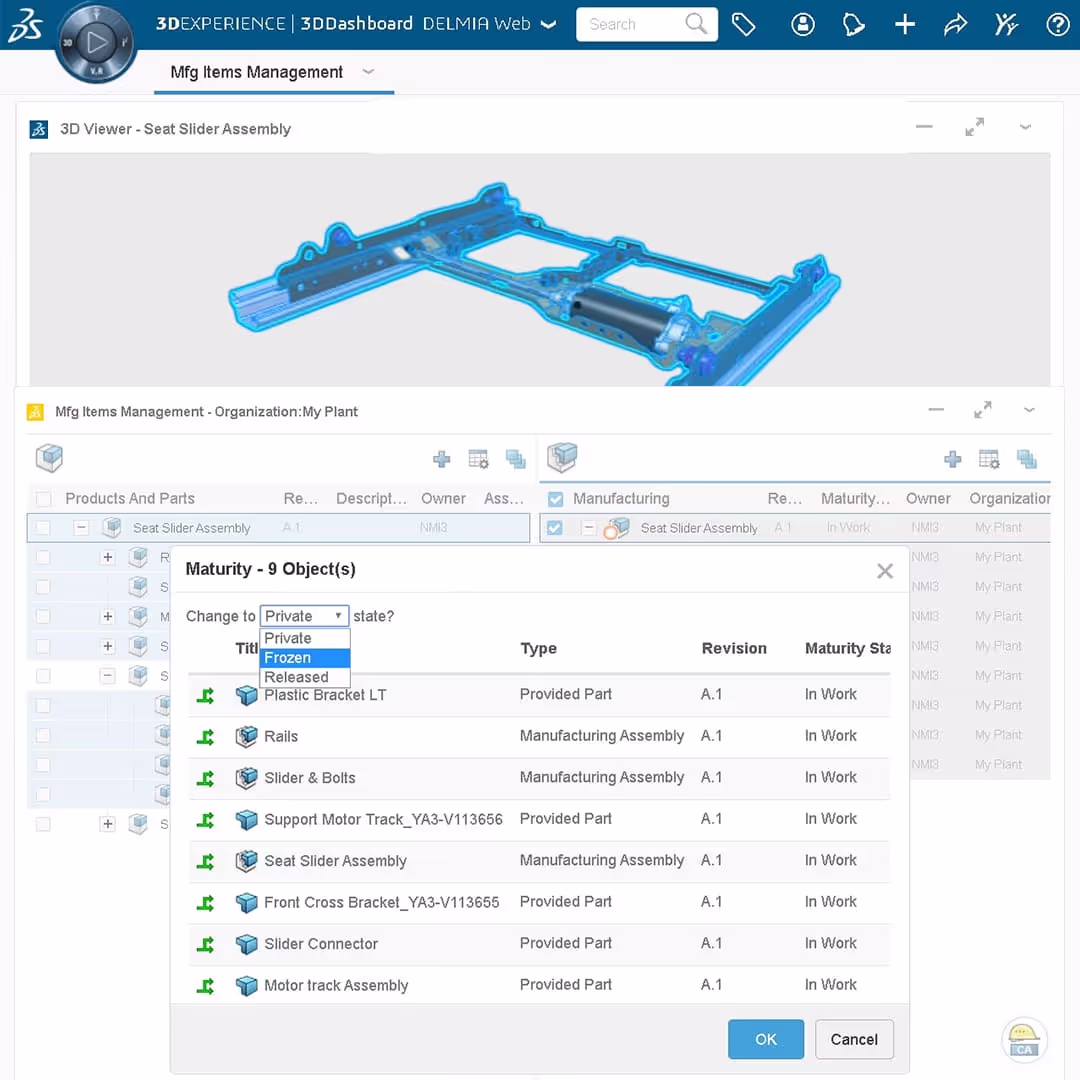Uncheck the Manufacturing Seat Slider Assembly row checkbox
This screenshot has height=1080, width=1080.
tap(554, 528)
